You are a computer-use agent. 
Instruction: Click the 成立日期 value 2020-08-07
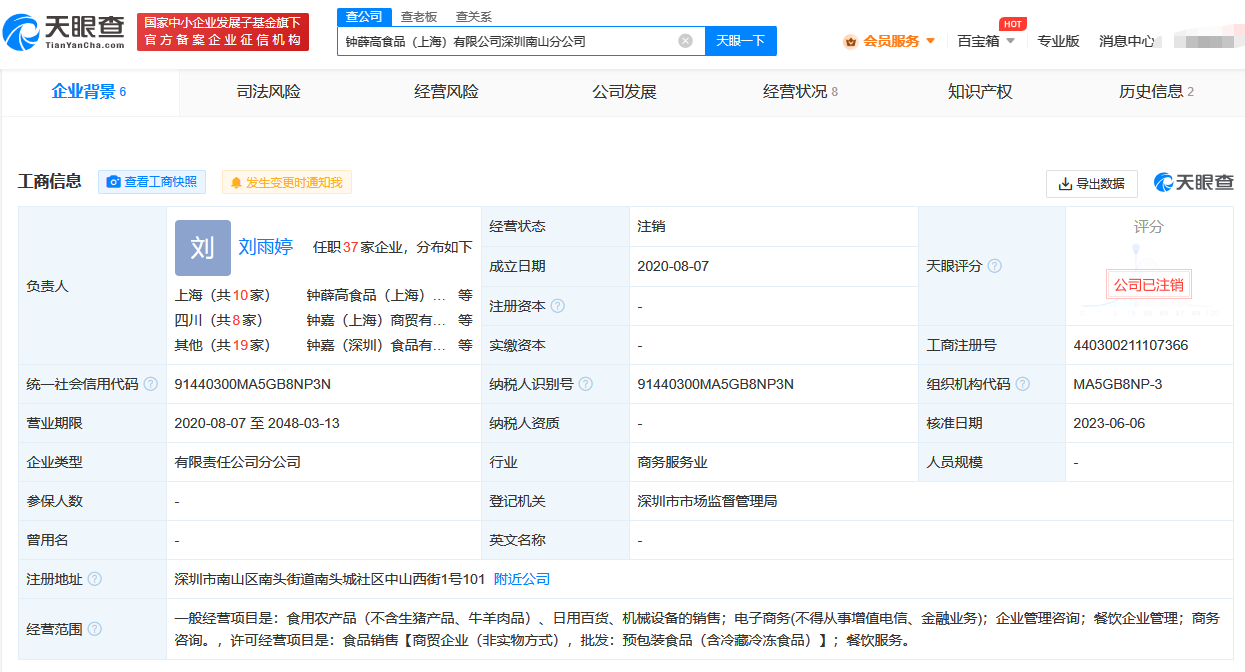pos(671,266)
